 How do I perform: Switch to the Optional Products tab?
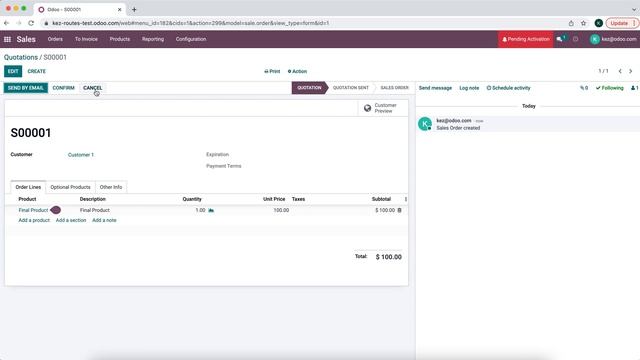coord(70,187)
